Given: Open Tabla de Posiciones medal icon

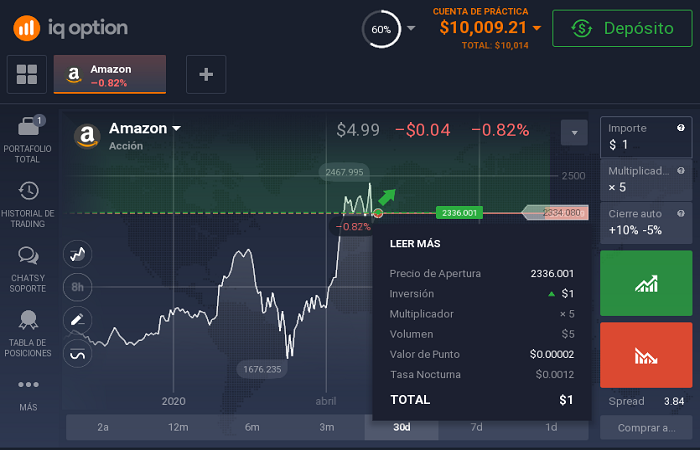Looking at the screenshot, I should coord(28,320).
